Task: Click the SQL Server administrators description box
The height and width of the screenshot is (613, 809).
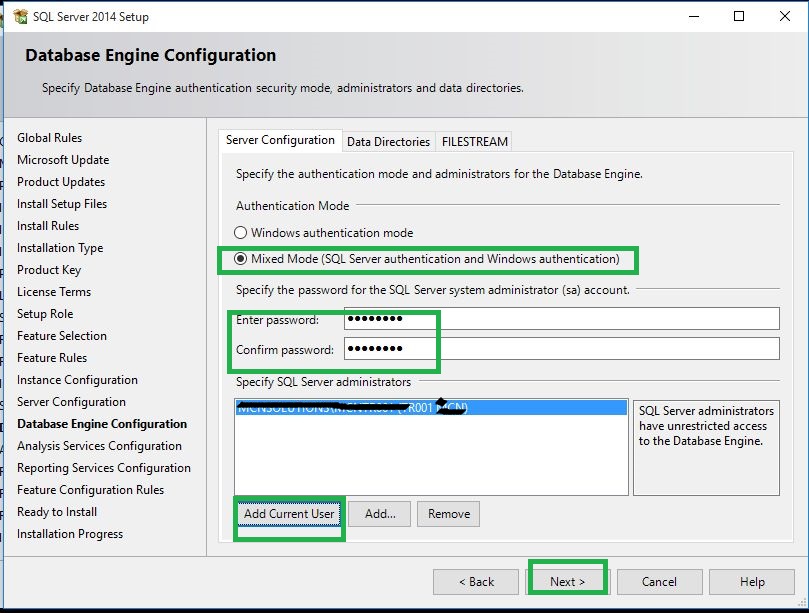Action: point(706,447)
